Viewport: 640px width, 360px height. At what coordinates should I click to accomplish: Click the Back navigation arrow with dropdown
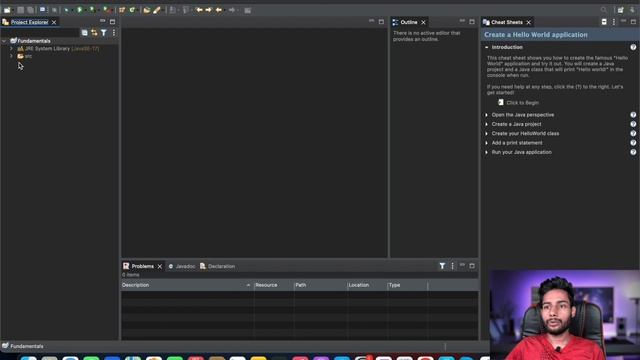coord(218,10)
